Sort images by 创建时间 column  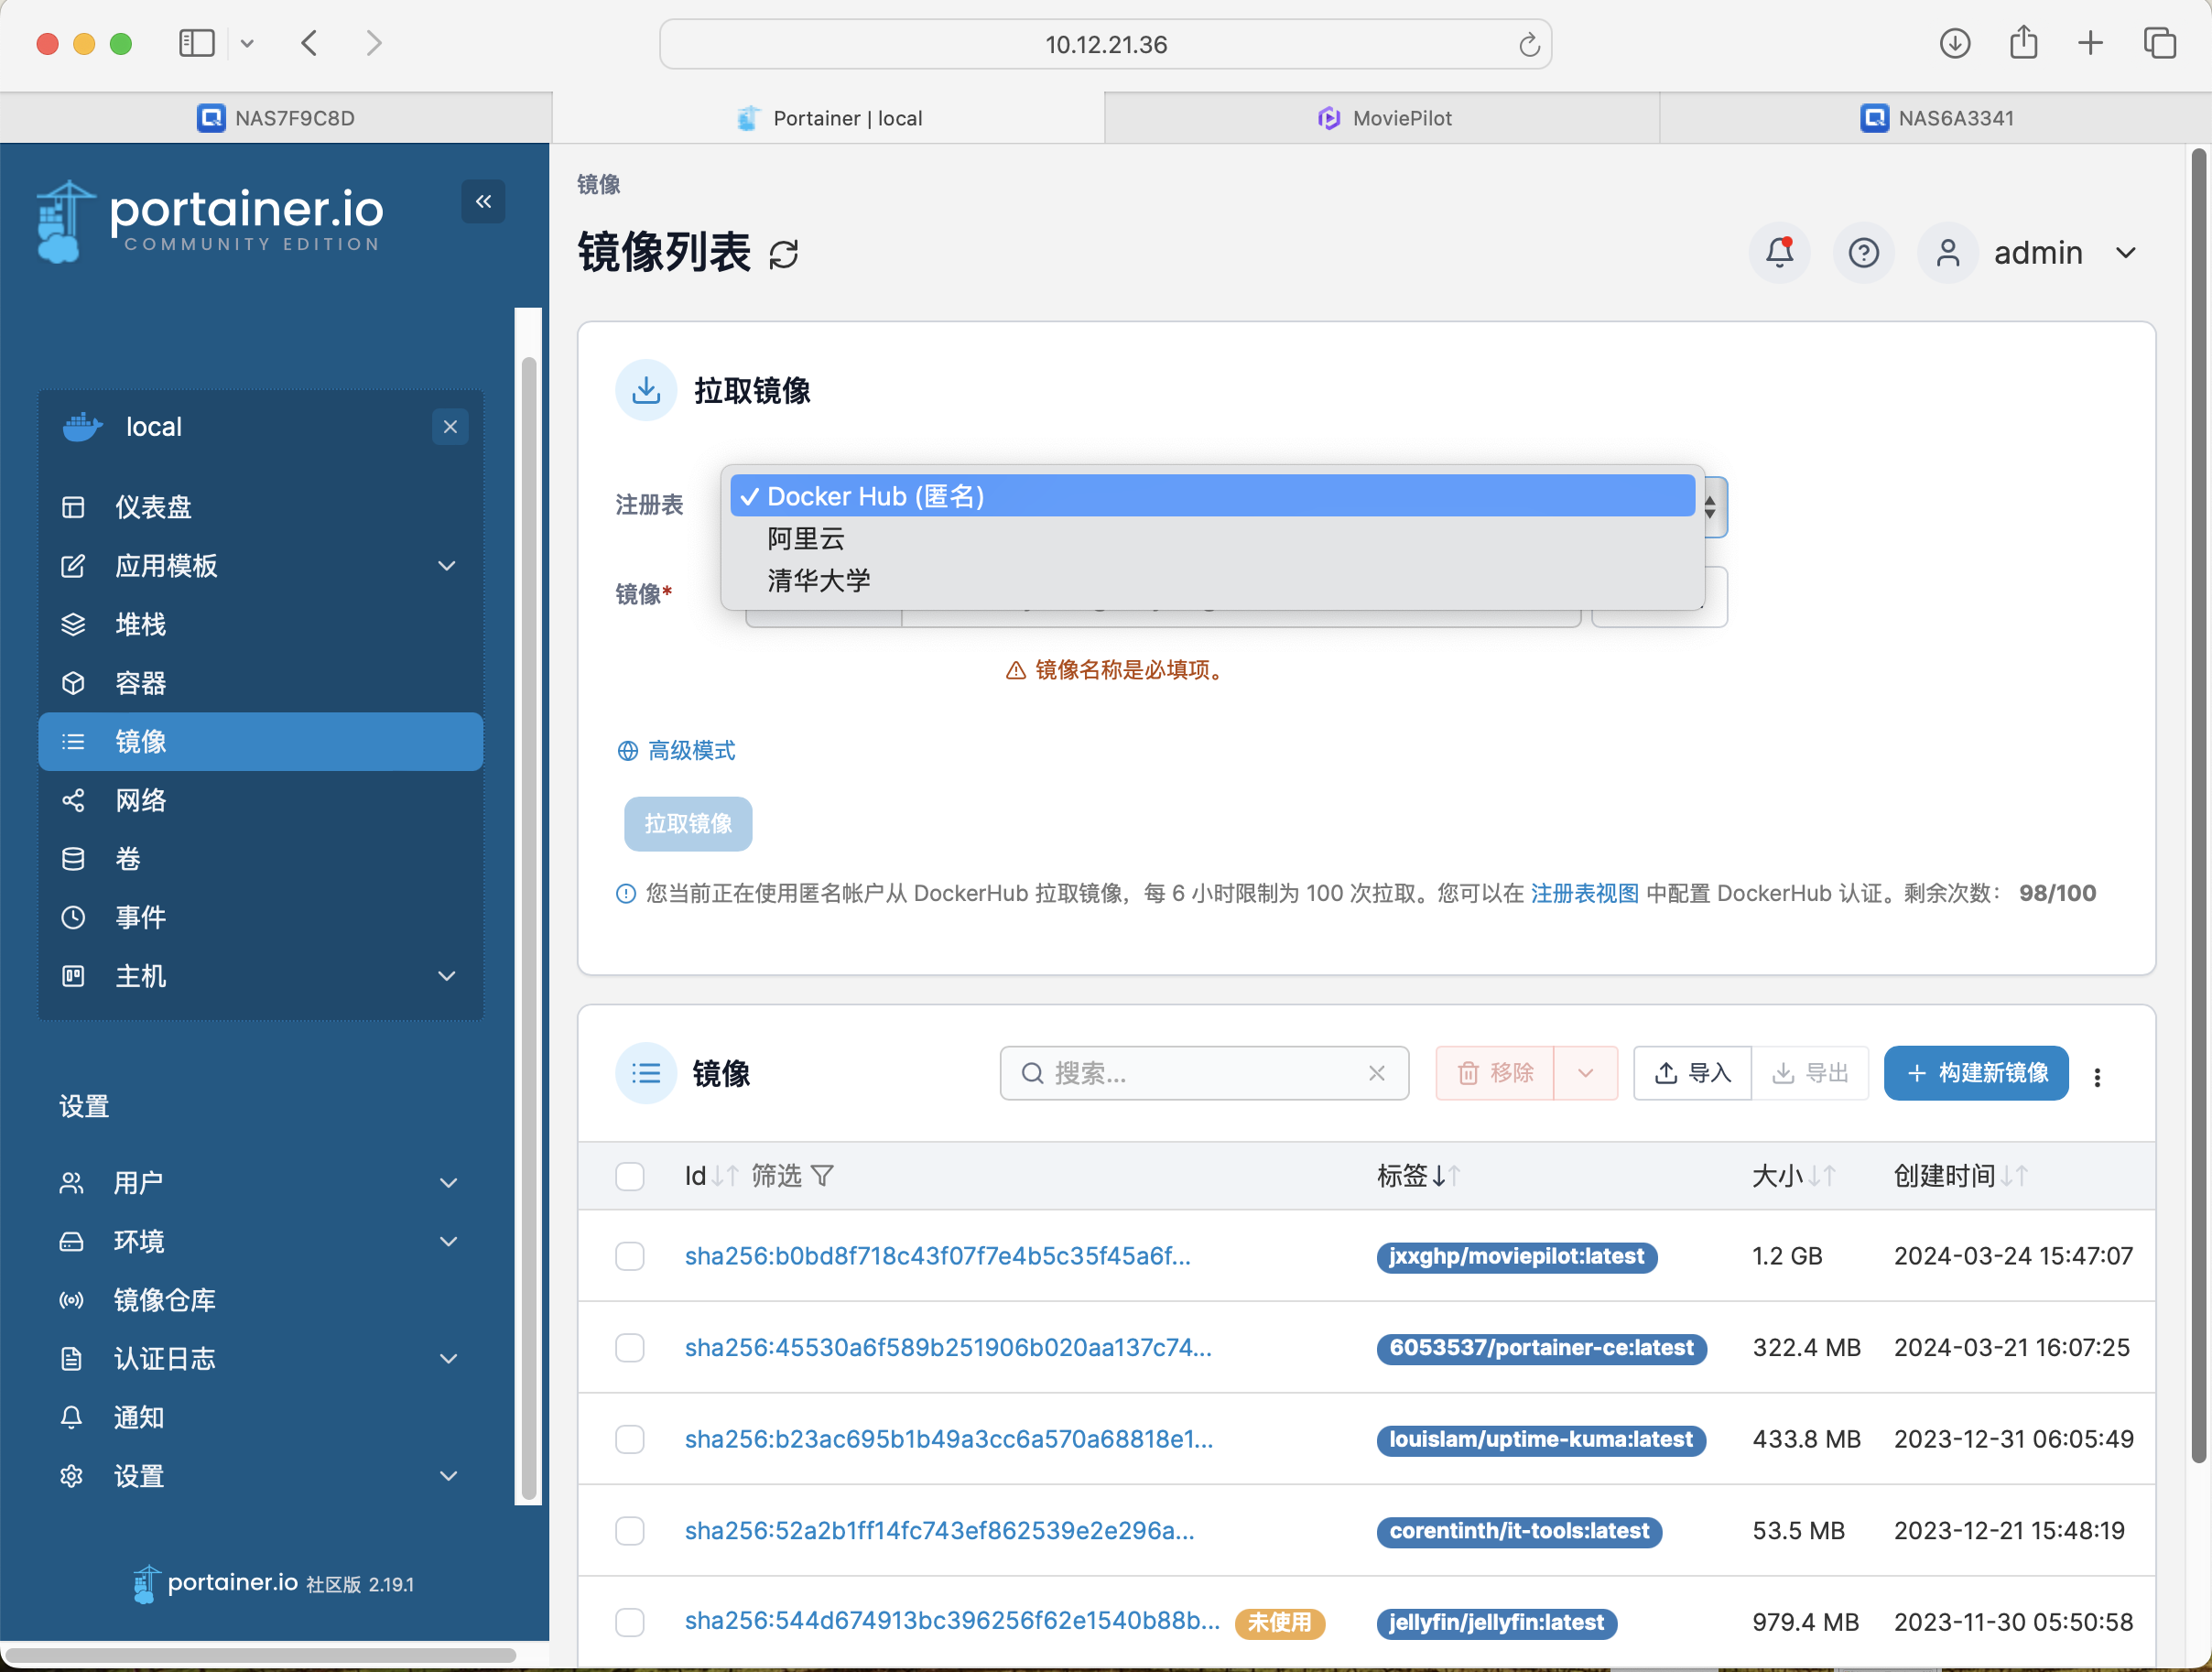(x=1960, y=1176)
